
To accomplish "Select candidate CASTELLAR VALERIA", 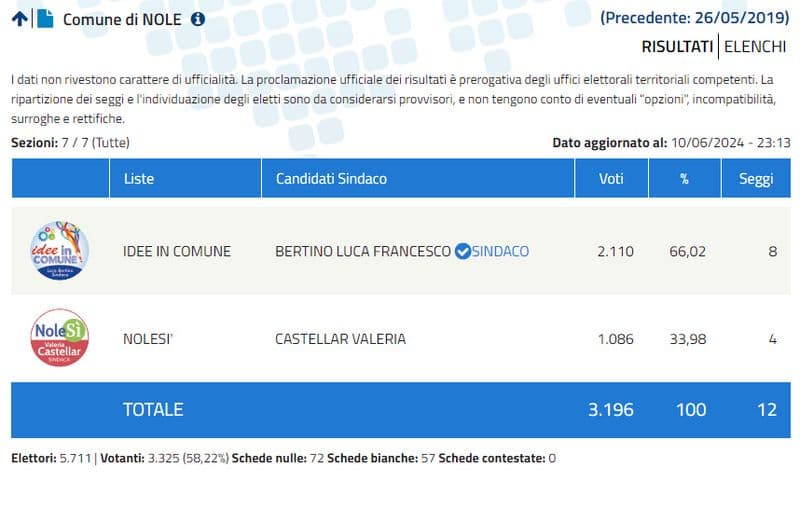I will 340,338.
